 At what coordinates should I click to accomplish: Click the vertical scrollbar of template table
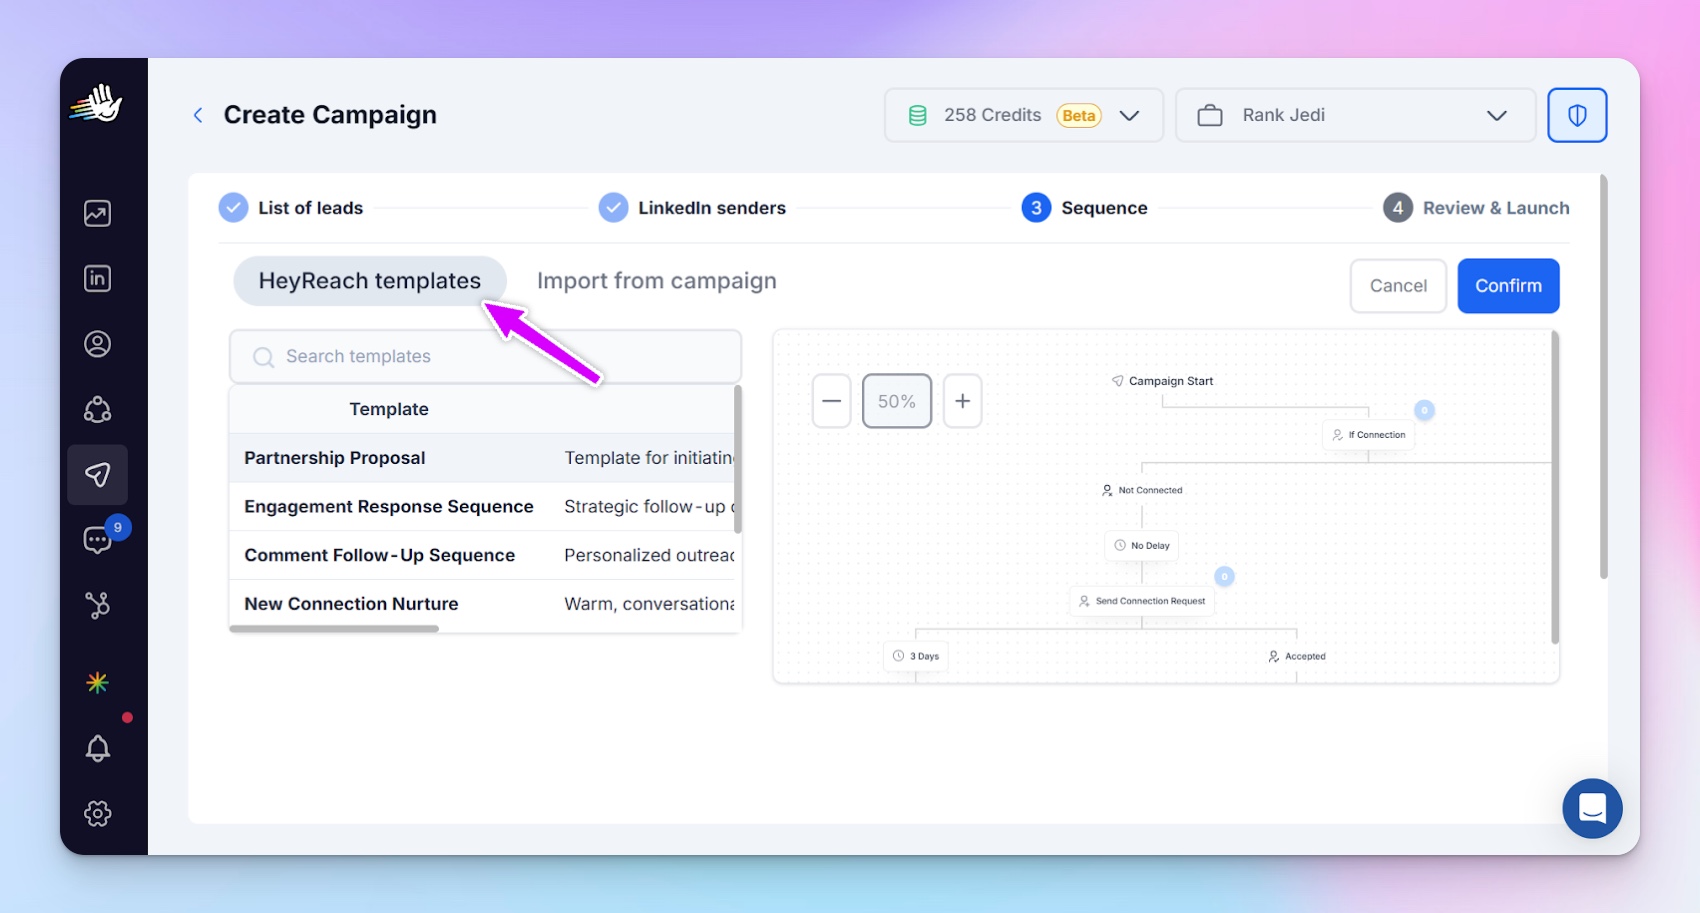pos(738,459)
